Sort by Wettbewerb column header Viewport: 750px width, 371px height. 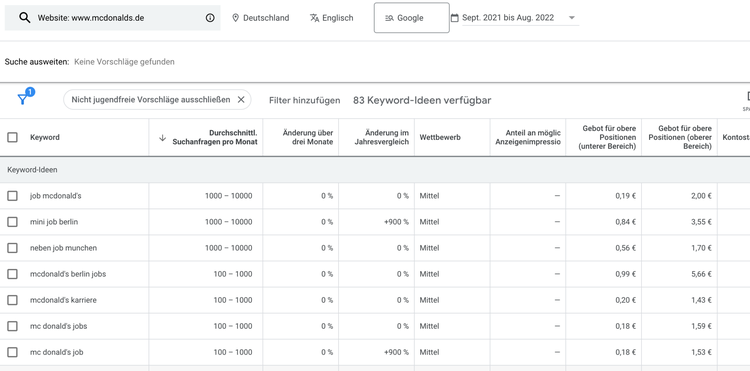[440, 138]
